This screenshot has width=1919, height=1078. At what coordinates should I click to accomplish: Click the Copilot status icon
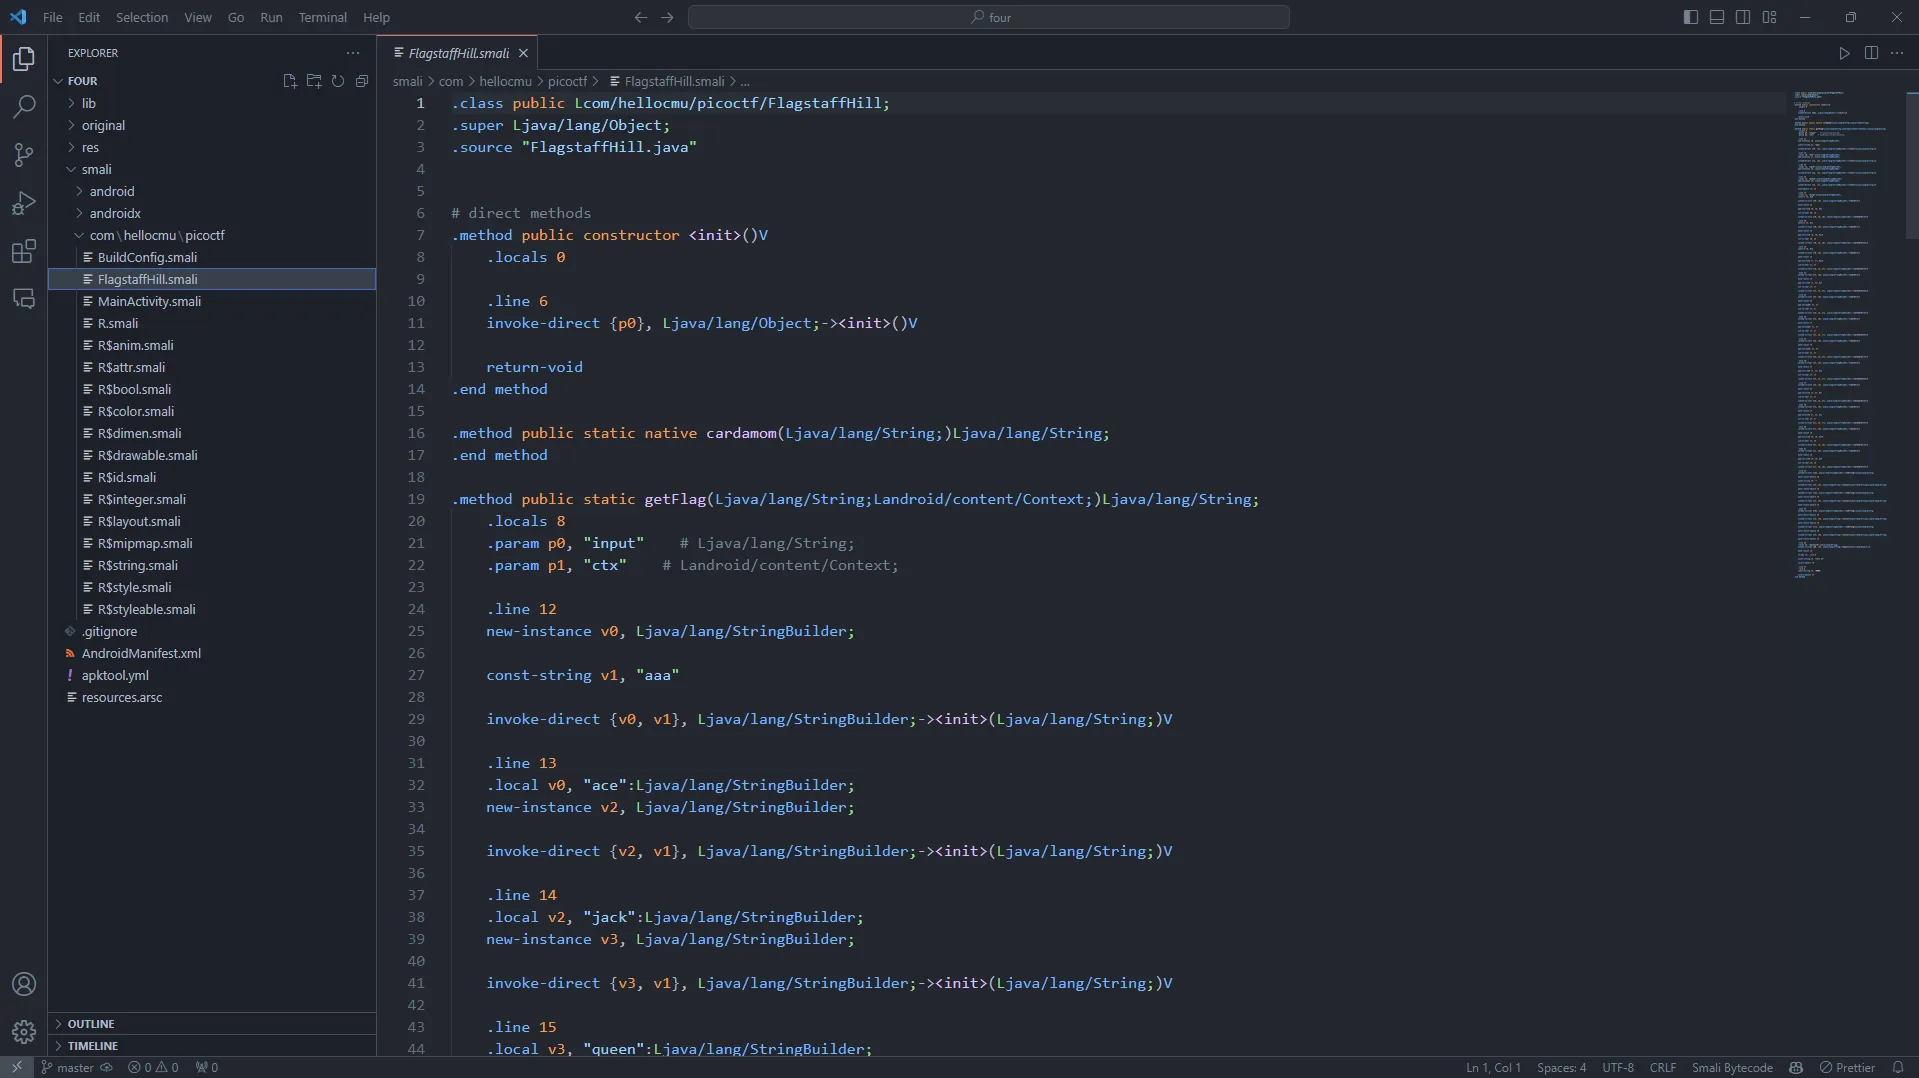click(1796, 1067)
